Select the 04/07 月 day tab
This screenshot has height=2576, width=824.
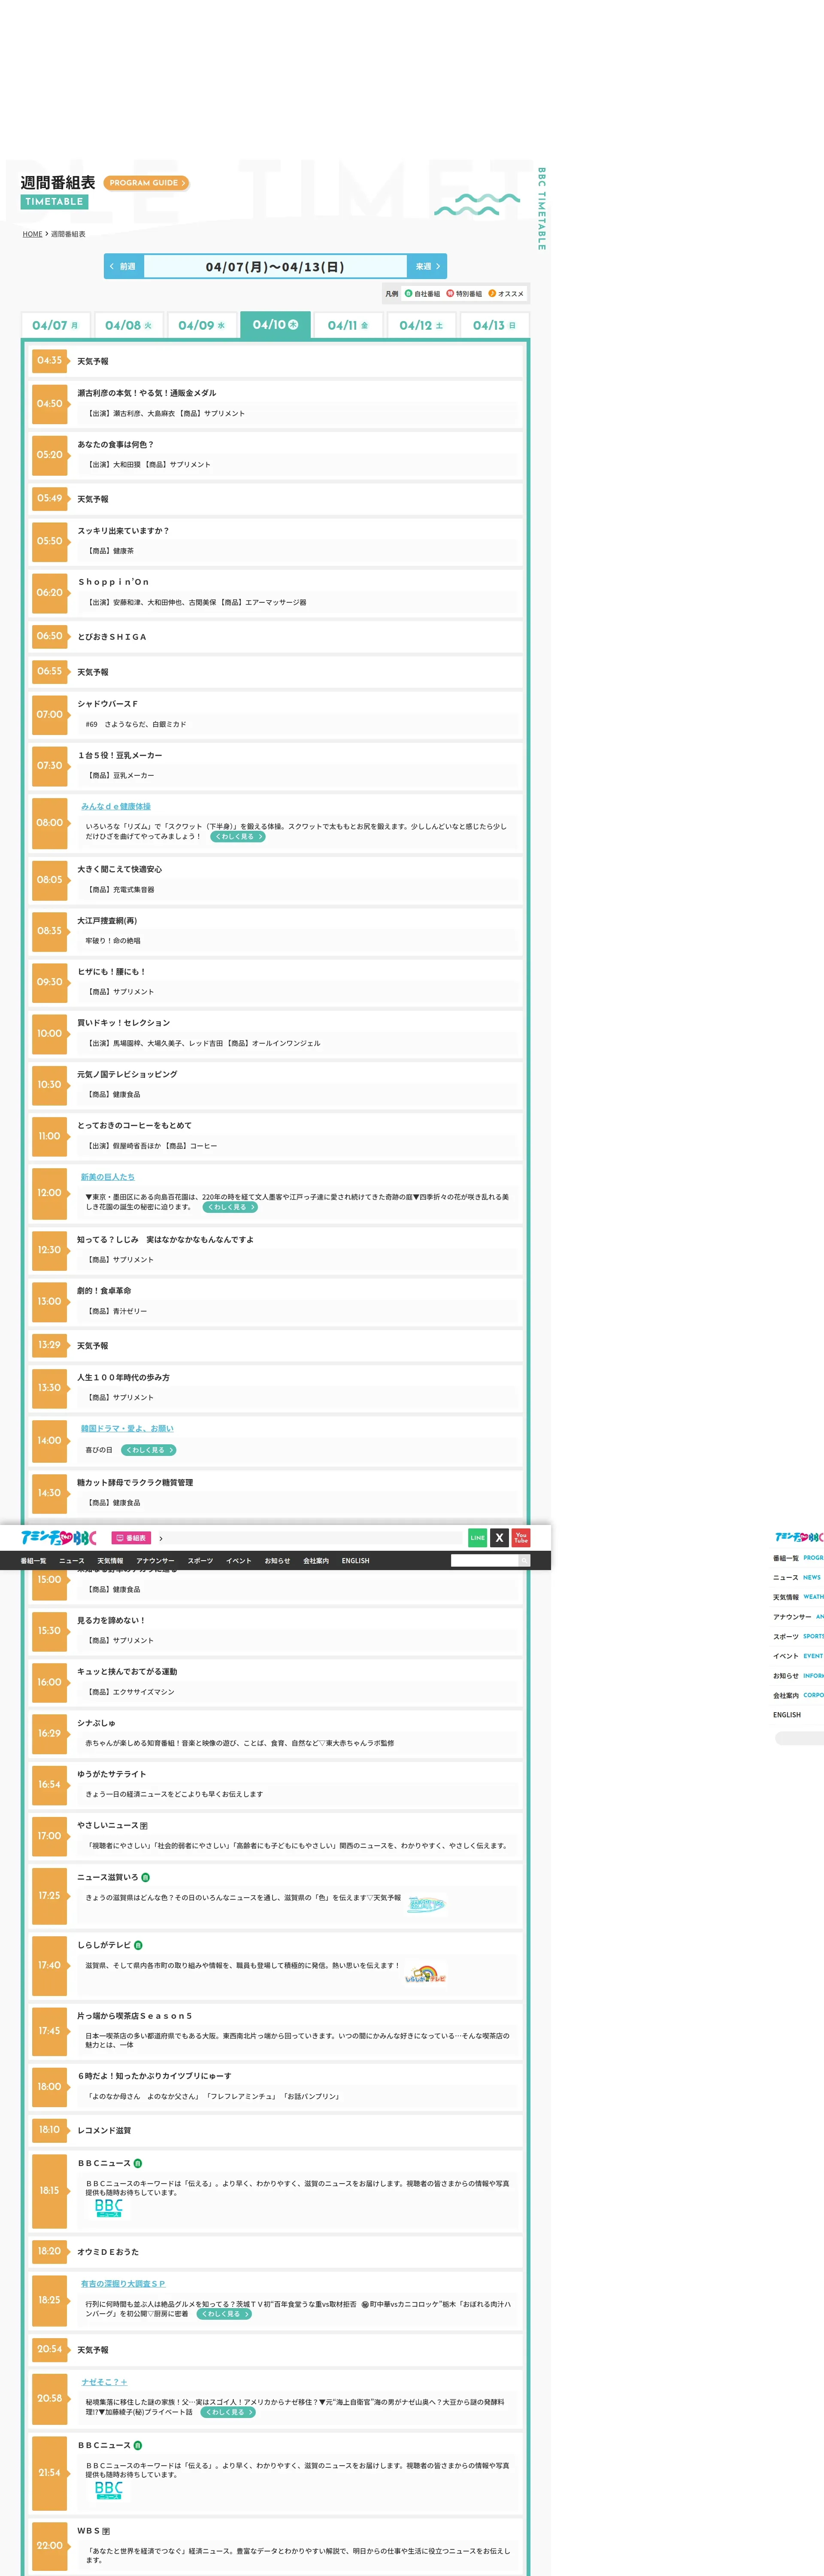point(55,325)
